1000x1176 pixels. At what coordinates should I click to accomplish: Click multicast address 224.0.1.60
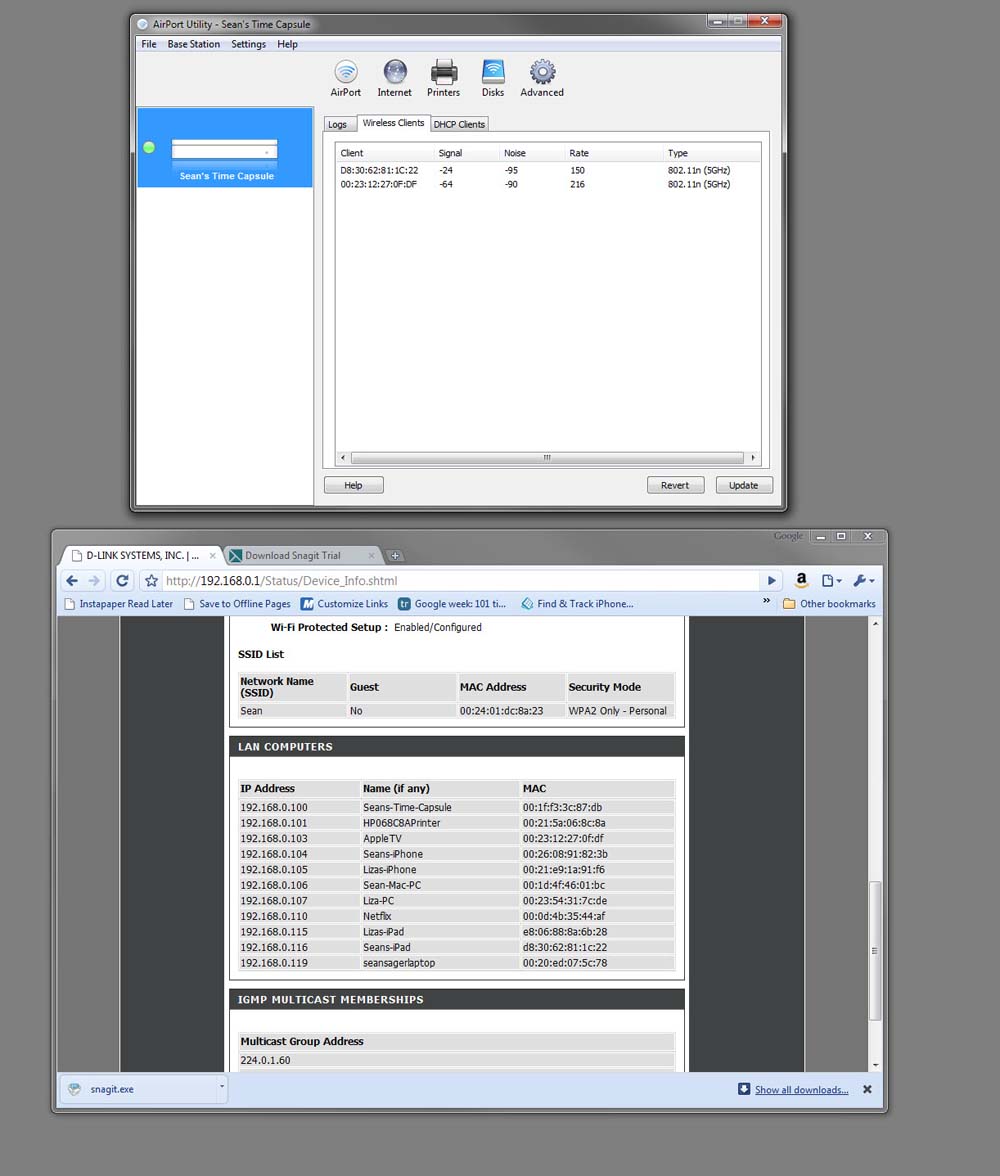tap(266, 1060)
